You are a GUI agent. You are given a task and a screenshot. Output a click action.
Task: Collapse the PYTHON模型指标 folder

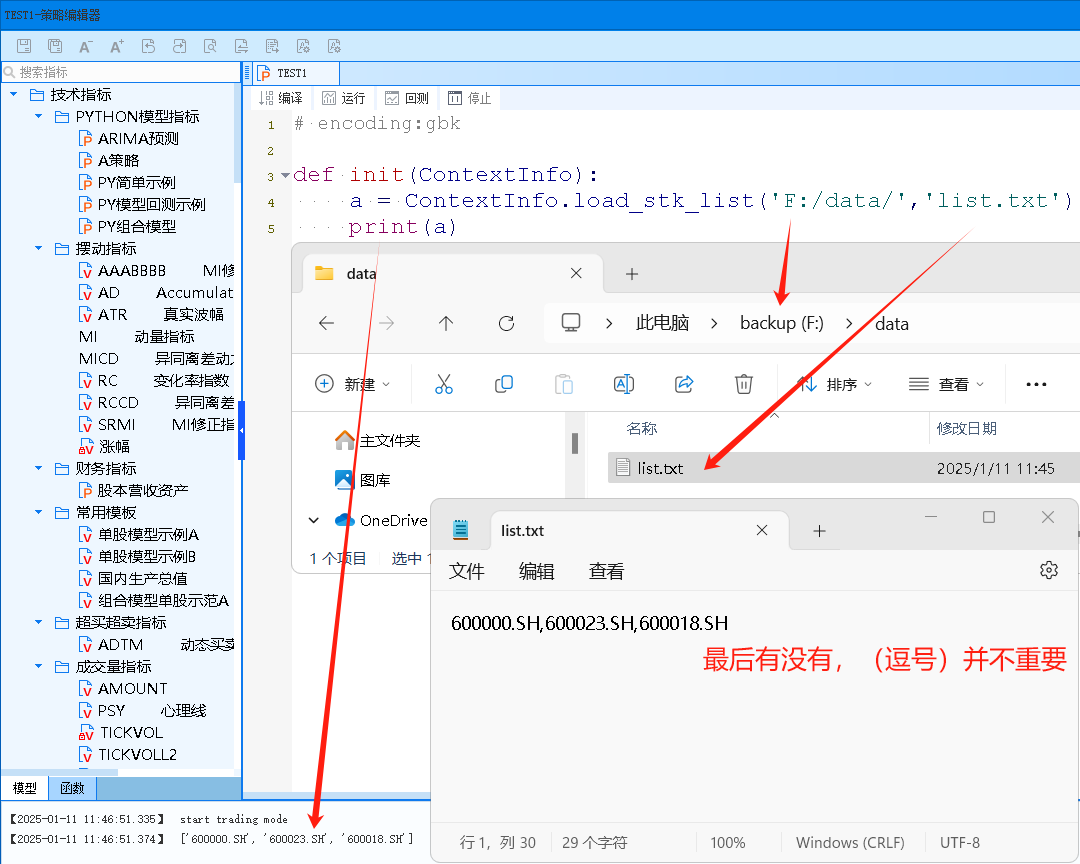point(39,116)
